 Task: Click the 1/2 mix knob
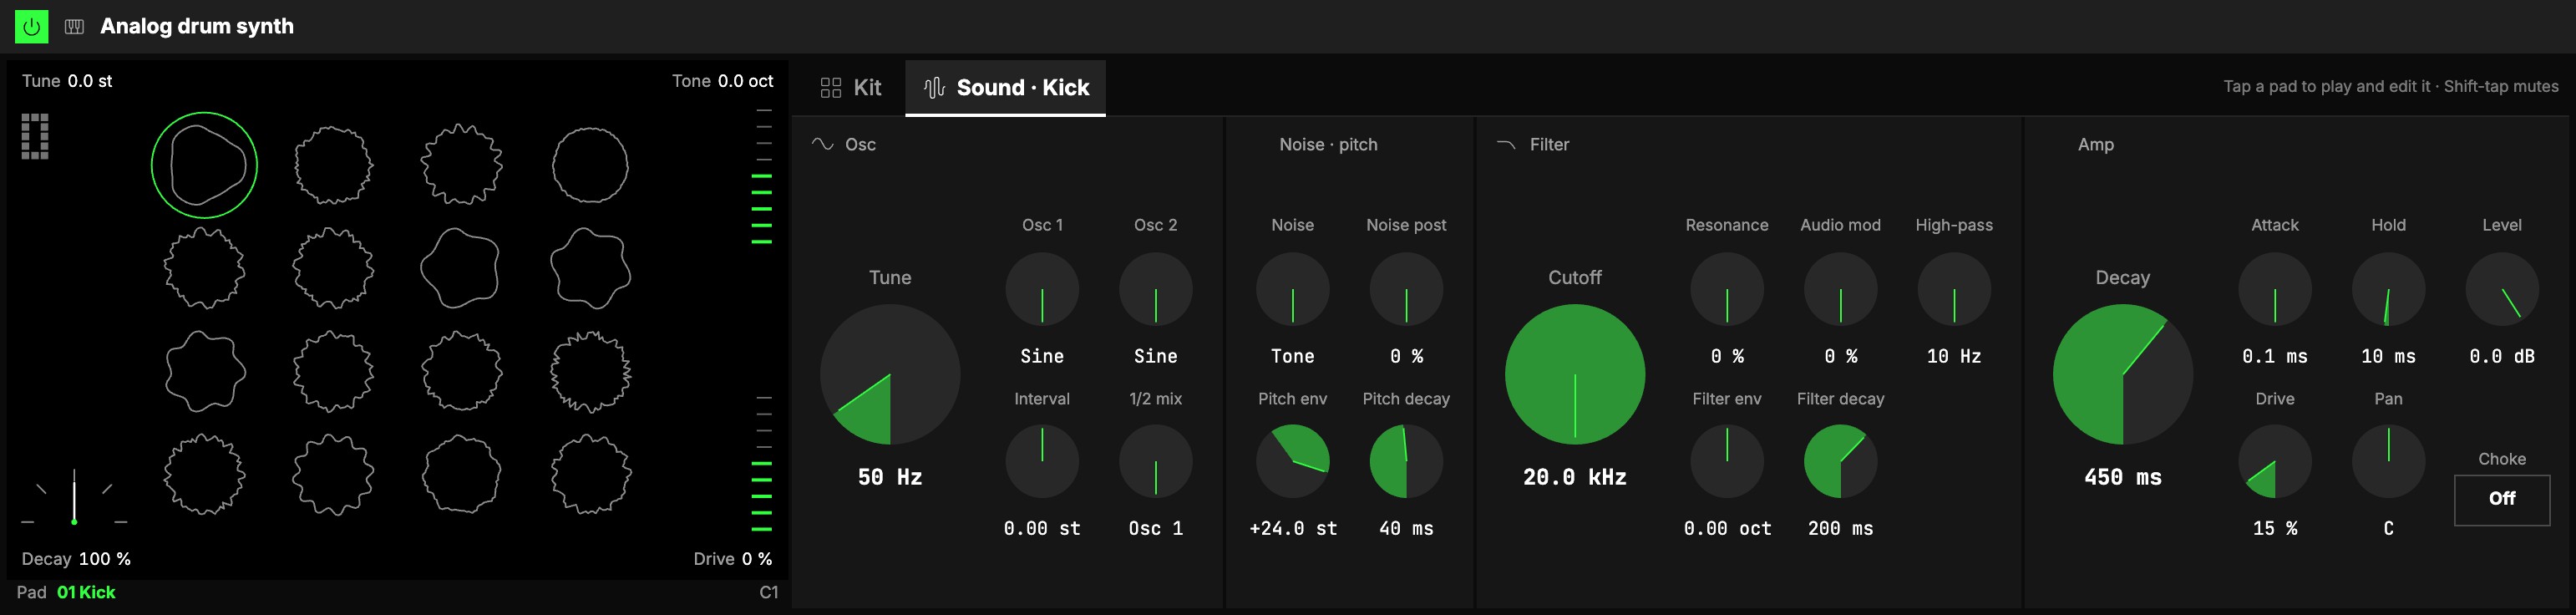pyautogui.click(x=1156, y=461)
